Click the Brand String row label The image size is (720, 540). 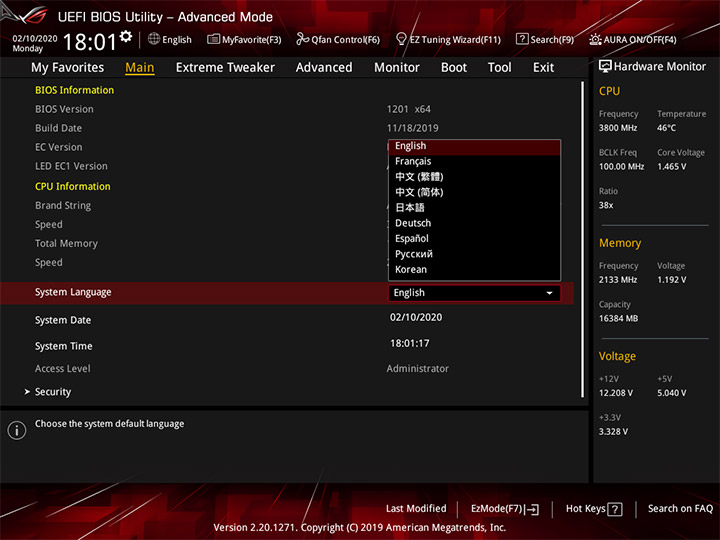pyautogui.click(x=63, y=206)
